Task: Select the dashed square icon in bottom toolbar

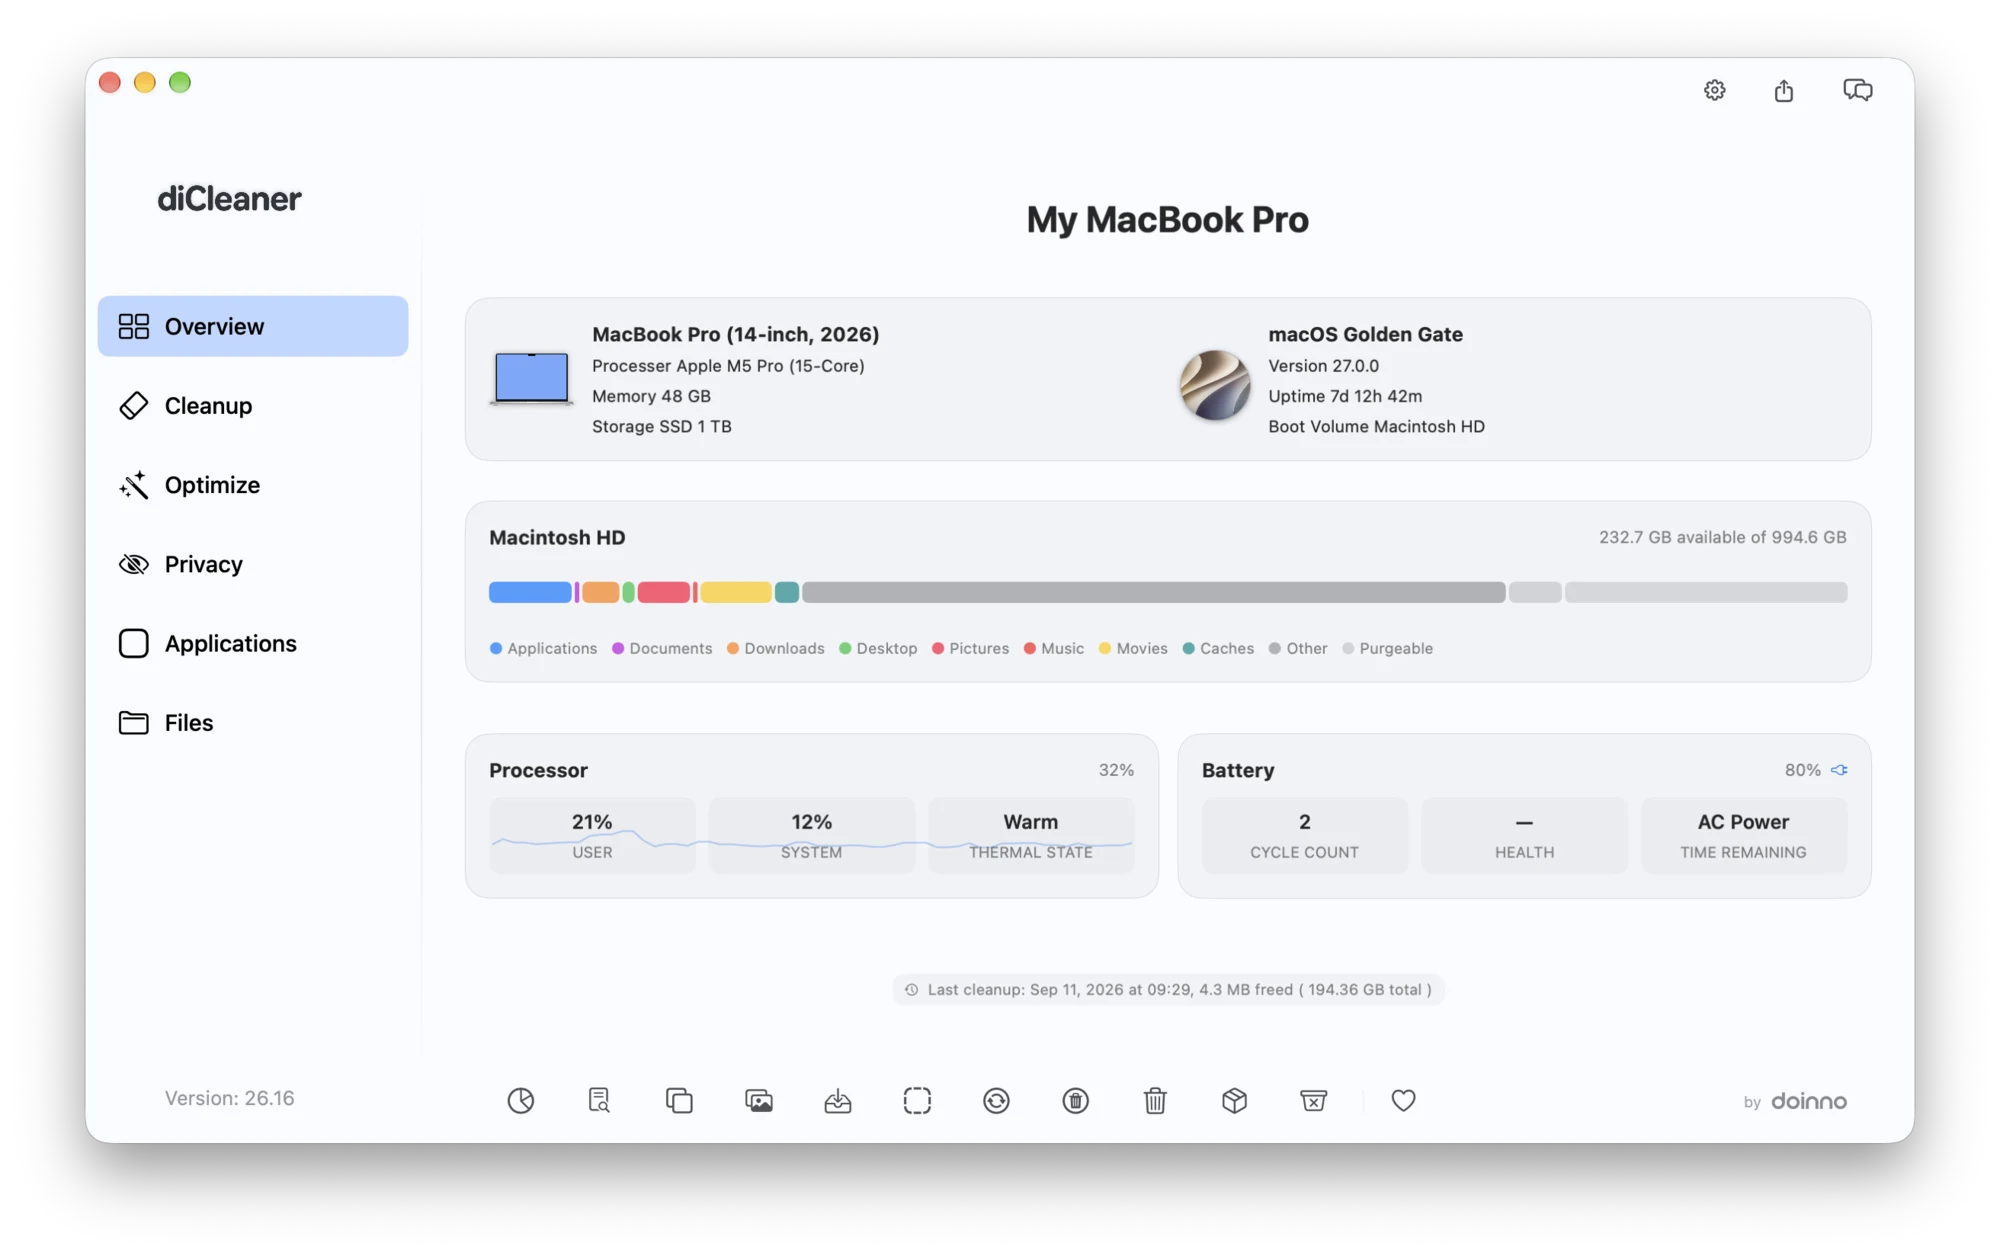Action: click(x=917, y=1100)
